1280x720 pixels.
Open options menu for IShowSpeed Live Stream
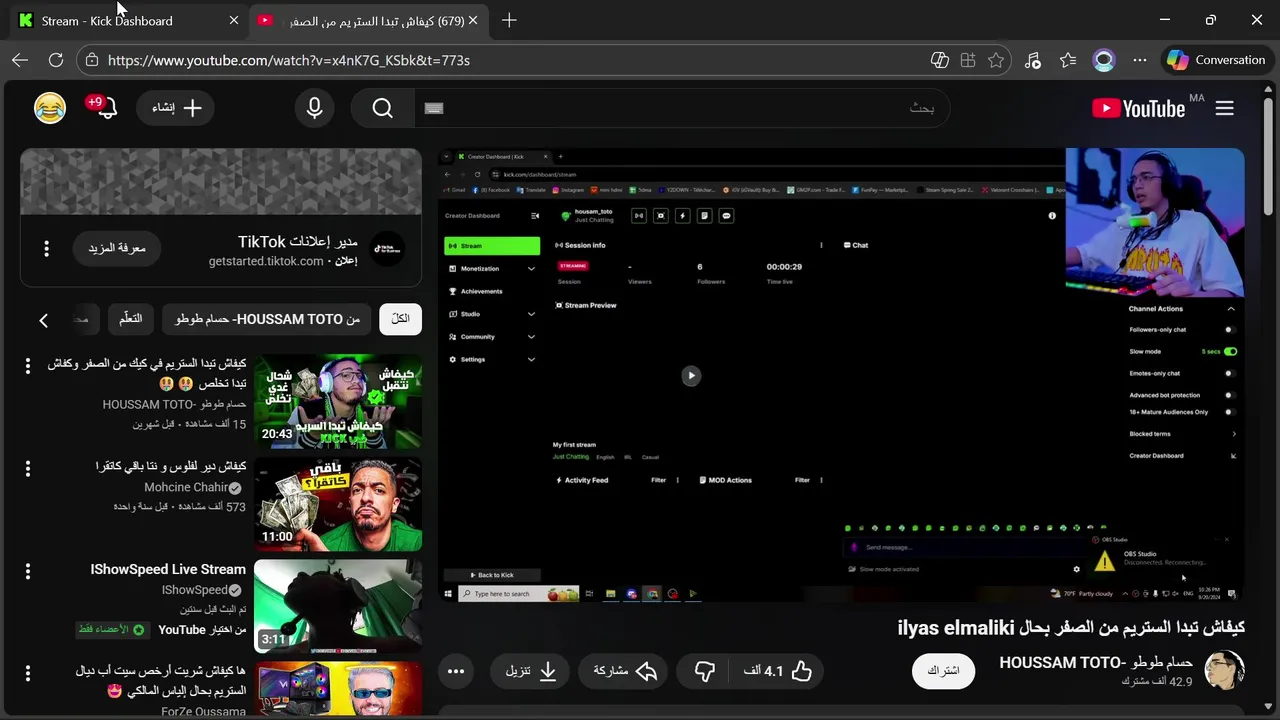point(28,570)
